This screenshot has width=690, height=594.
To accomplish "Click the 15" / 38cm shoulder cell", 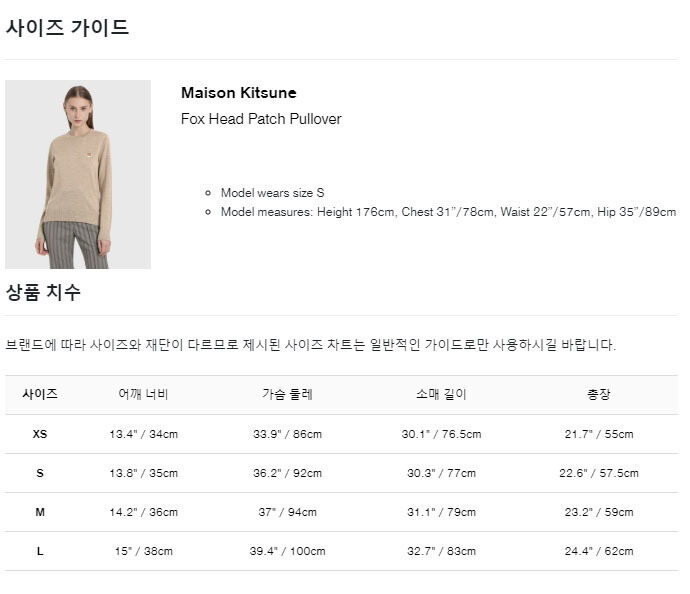I will [143, 551].
